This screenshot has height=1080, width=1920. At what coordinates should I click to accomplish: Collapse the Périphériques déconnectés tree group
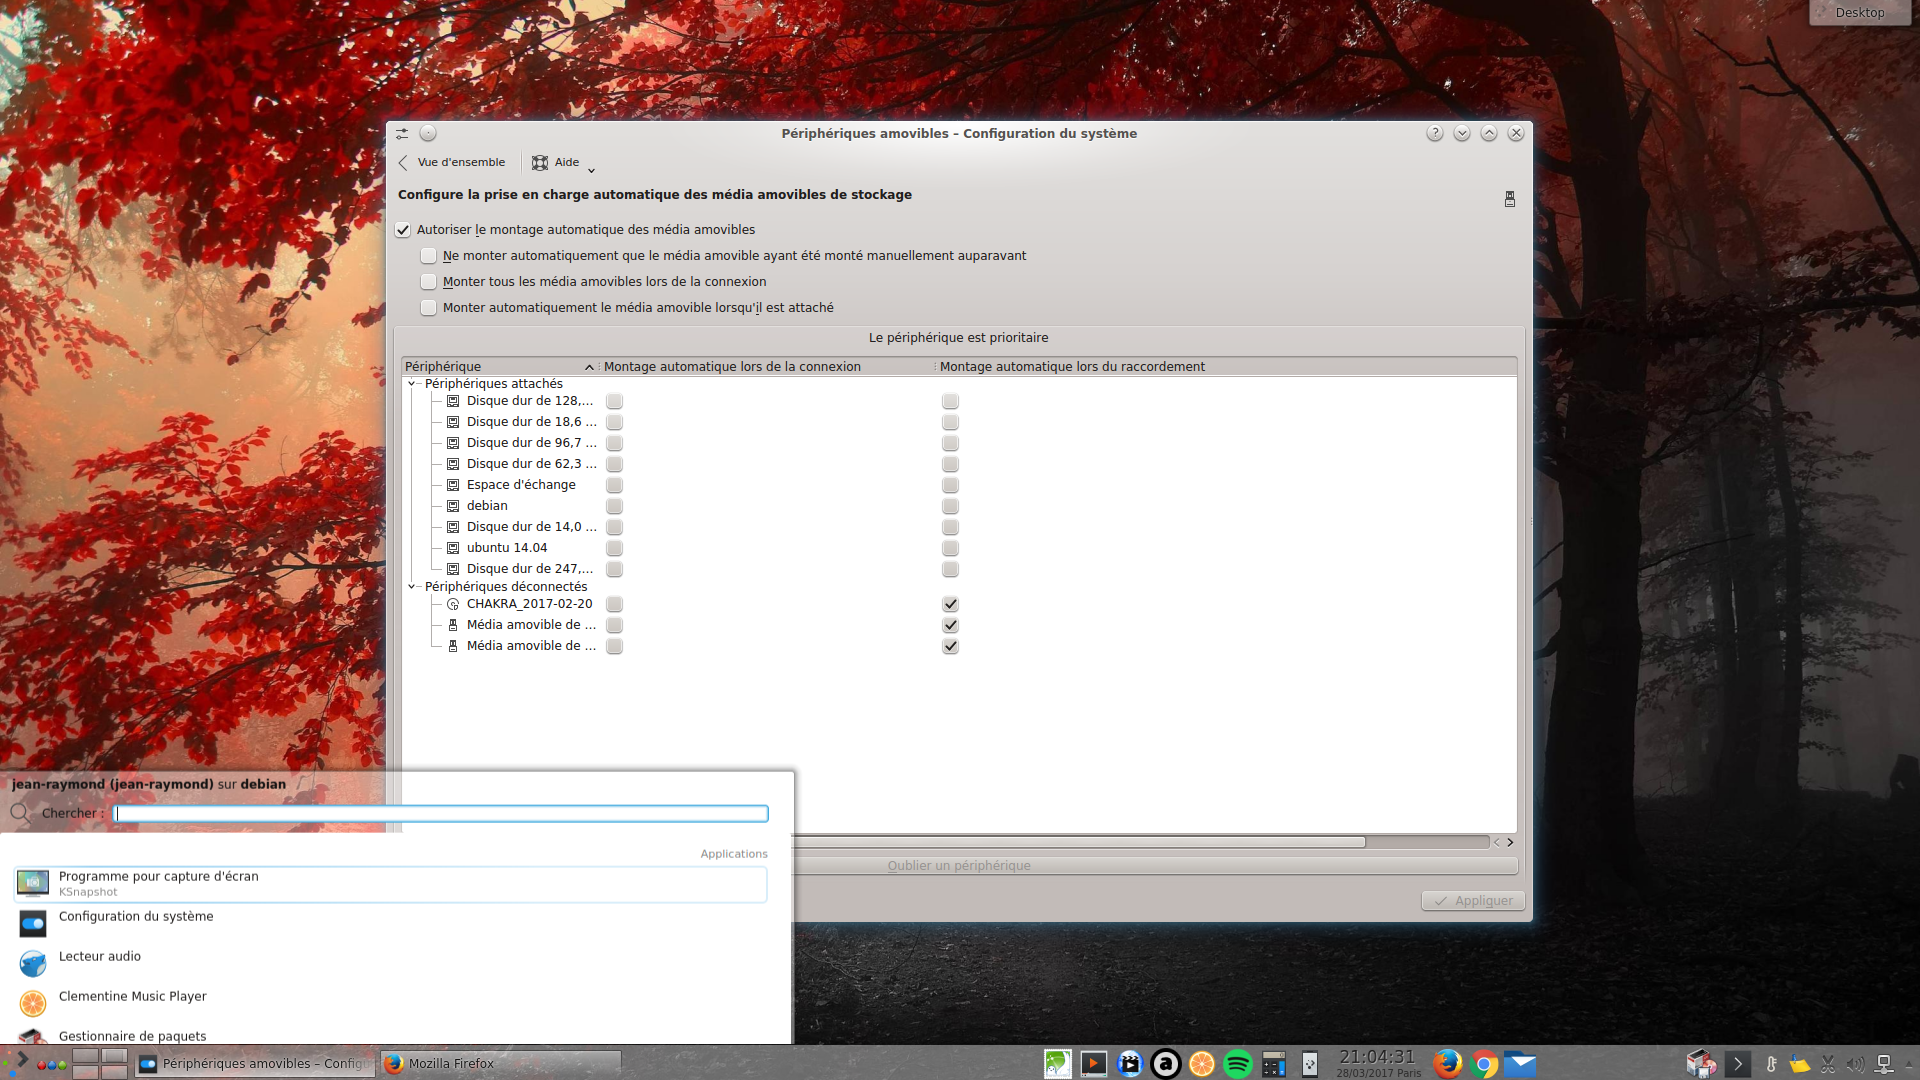coord(411,587)
